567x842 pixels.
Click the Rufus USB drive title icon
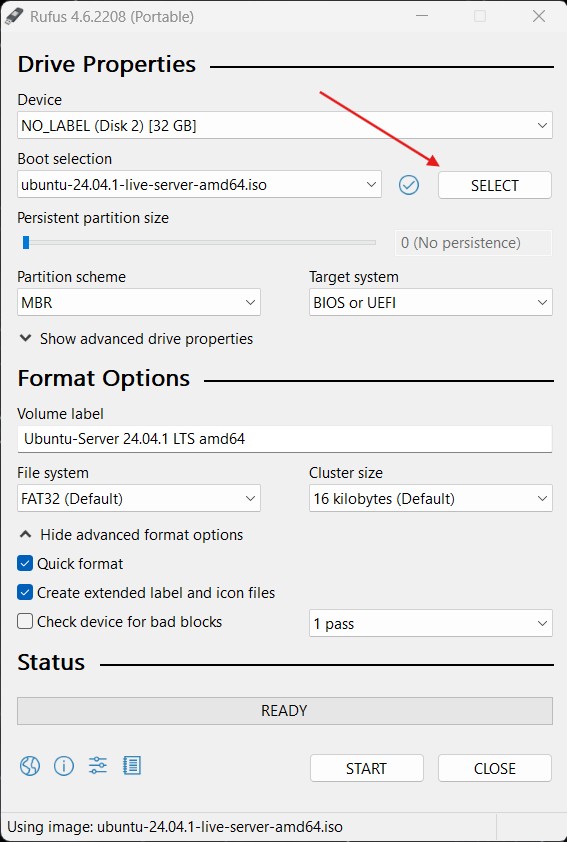click(13, 16)
